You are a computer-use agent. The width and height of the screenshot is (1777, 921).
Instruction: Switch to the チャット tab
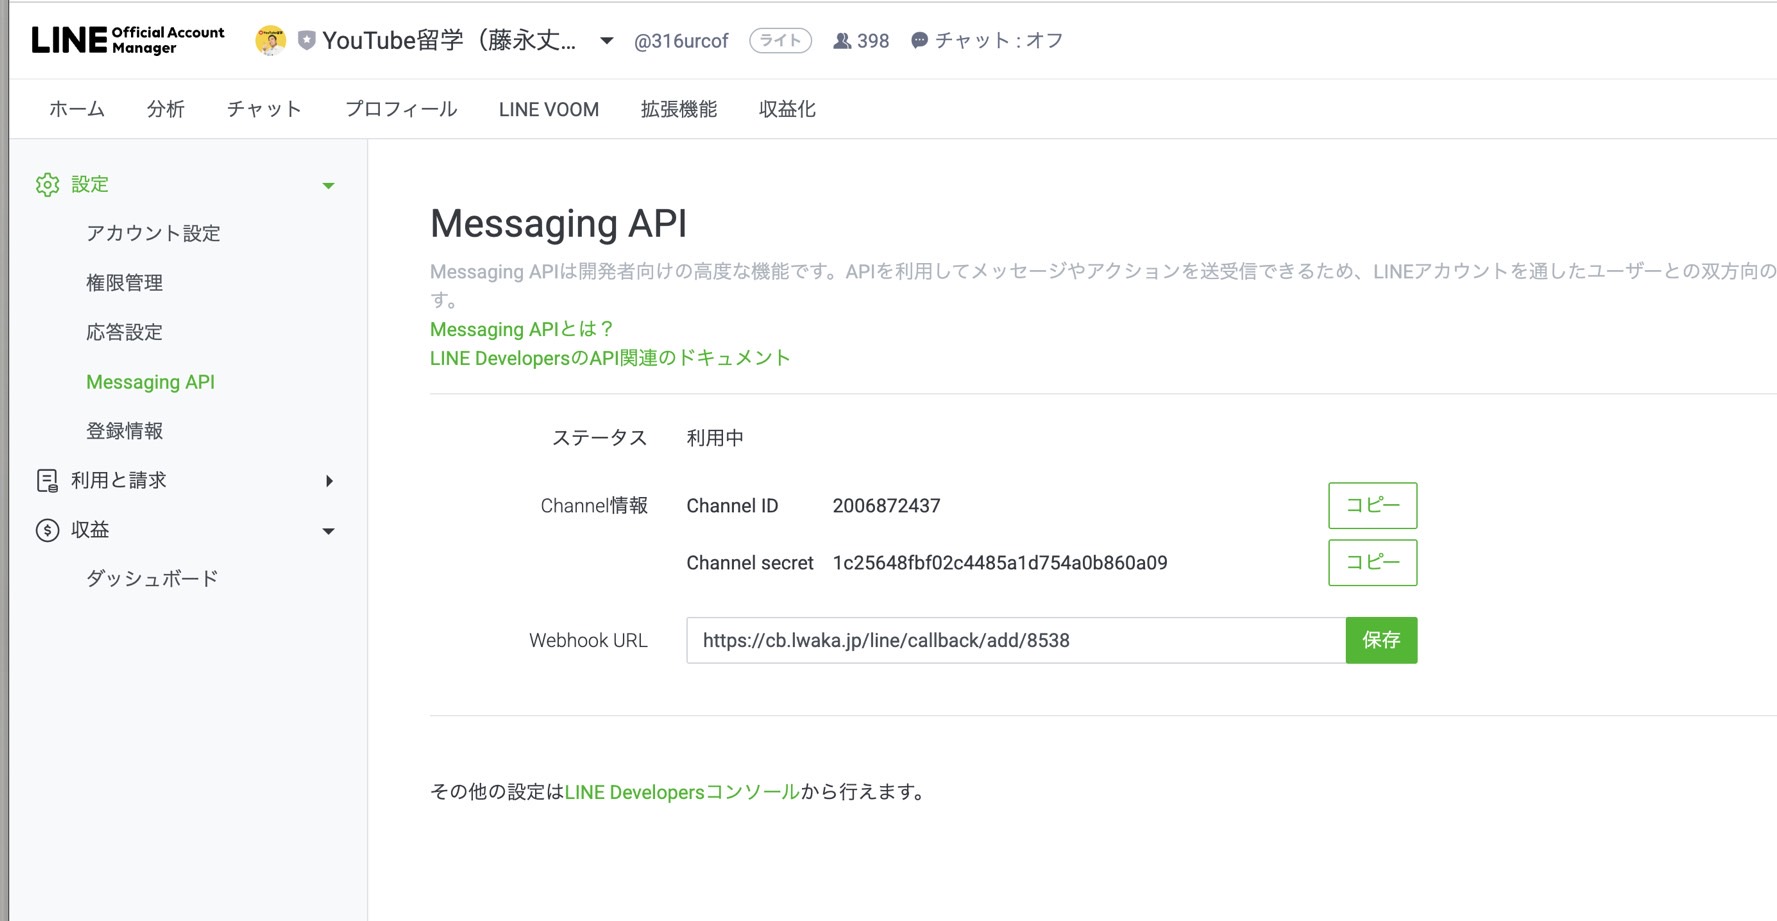[x=264, y=109]
